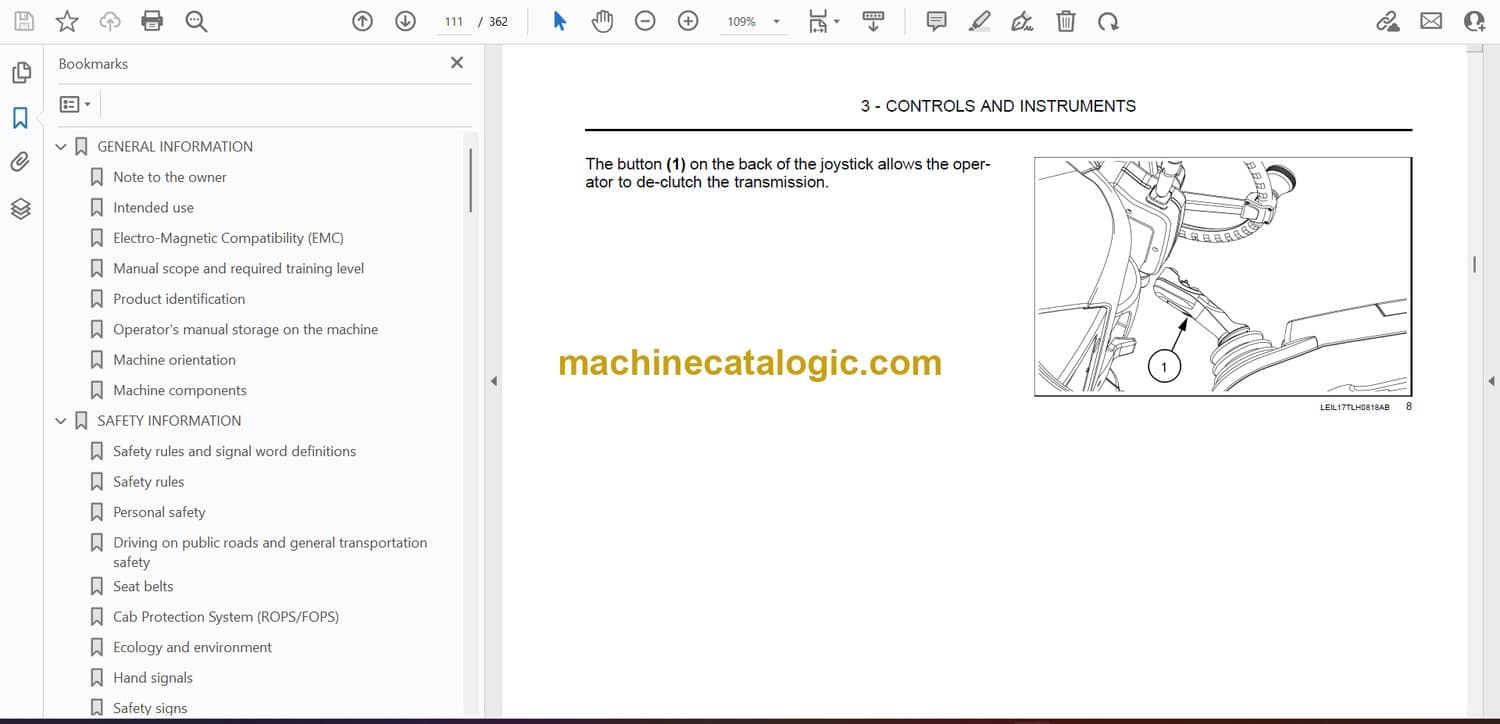The width and height of the screenshot is (1500, 724).
Task: Add the document to starred favorites
Action: tap(67, 21)
